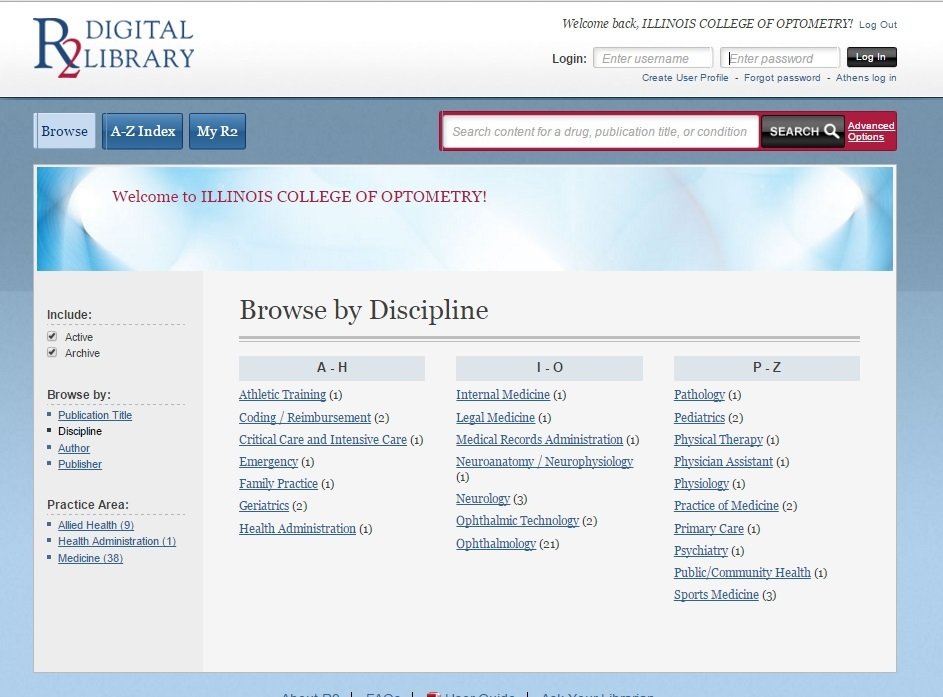
Task: Open the Athletic Training discipline
Action: click(282, 395)
